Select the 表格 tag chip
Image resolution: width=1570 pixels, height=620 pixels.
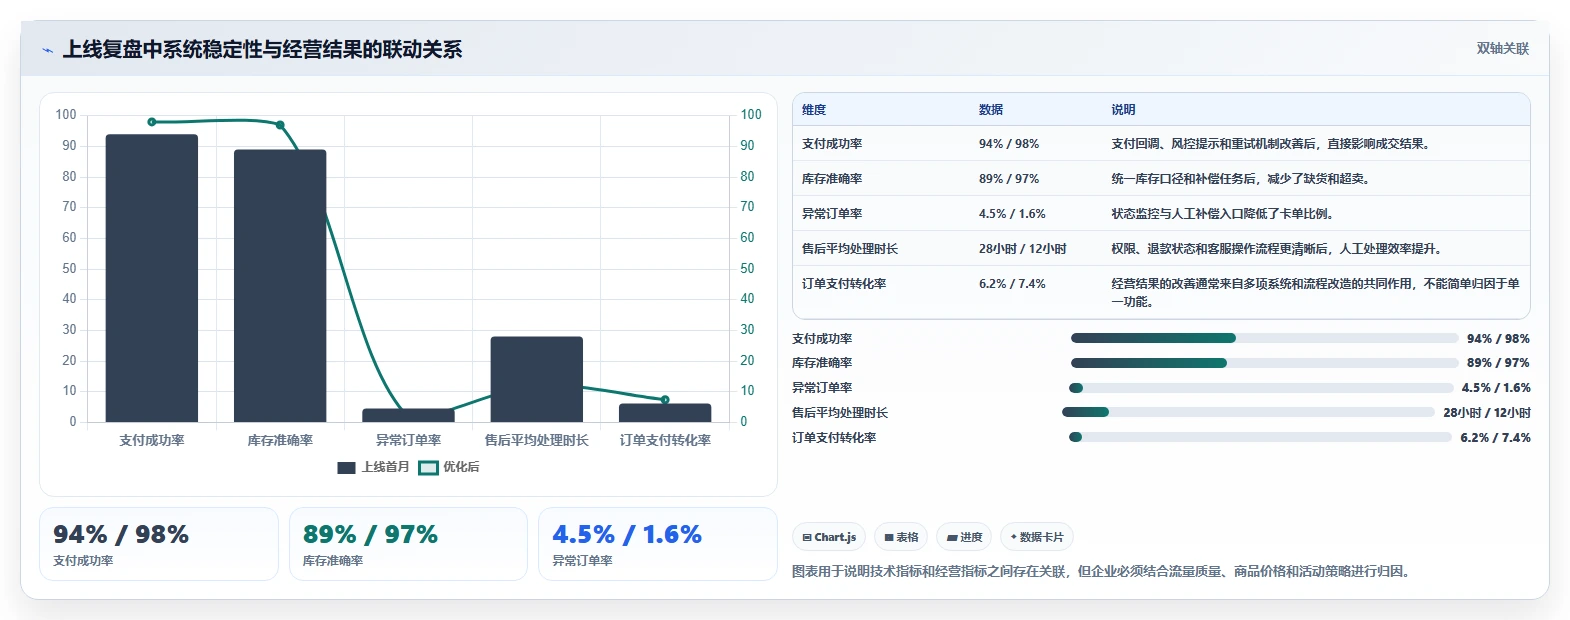pos(901,537)
